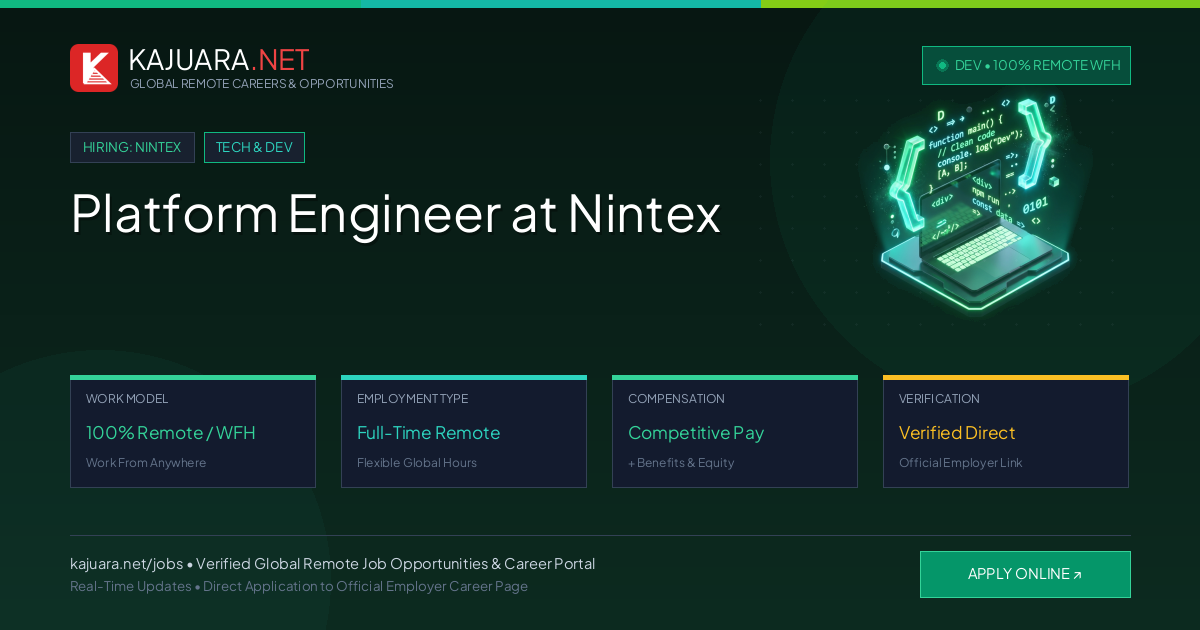Click the 'Full-Time Remote' value
The width and height of the screenshot is (1200, 630).
pyautogui.click(x=428, y=433)
